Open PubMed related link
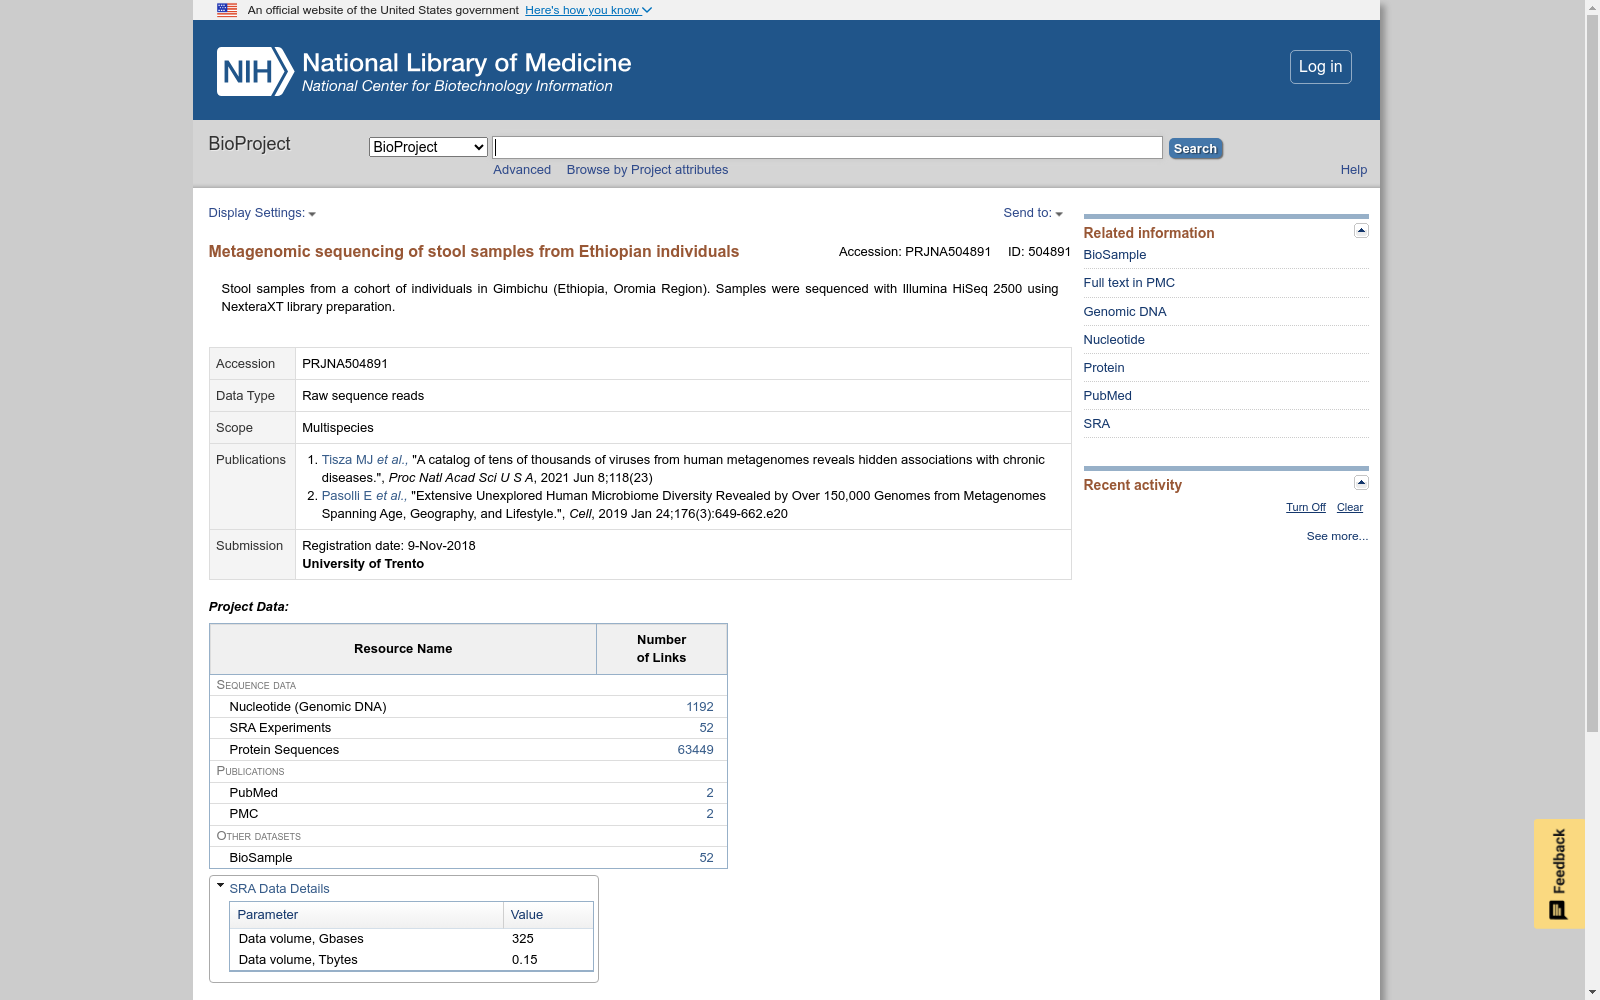The image size is (1600, 1000). pyautogui.click(x=1107, y=396)
